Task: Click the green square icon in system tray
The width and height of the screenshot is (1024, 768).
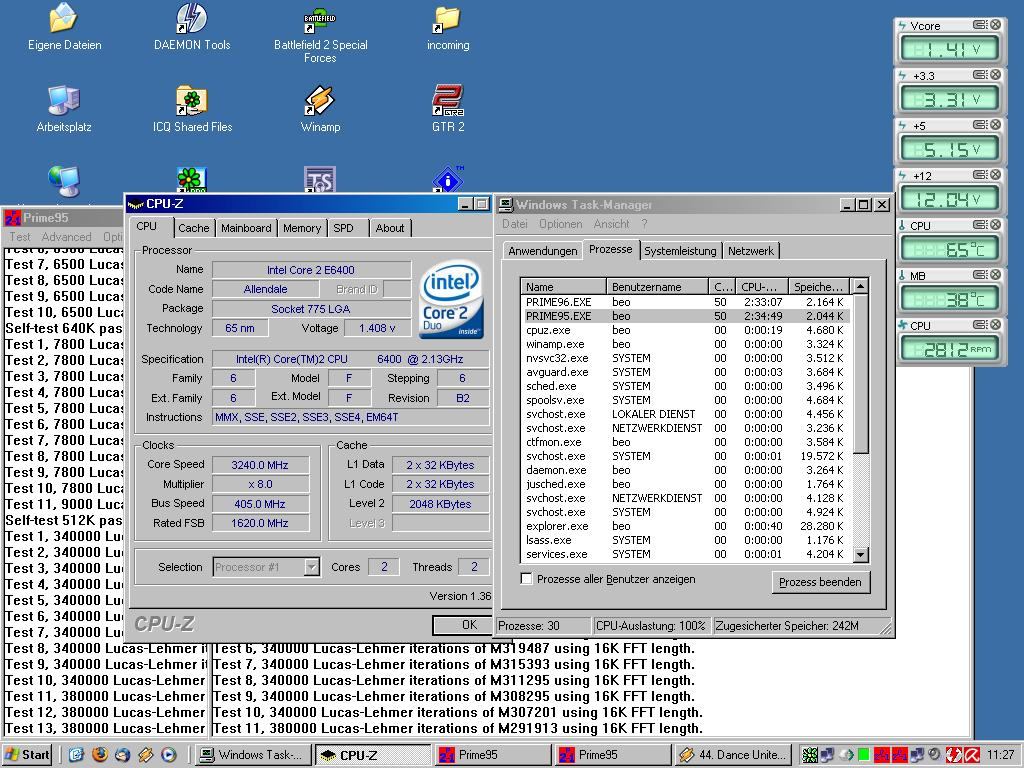Action: tap(863, 755)
